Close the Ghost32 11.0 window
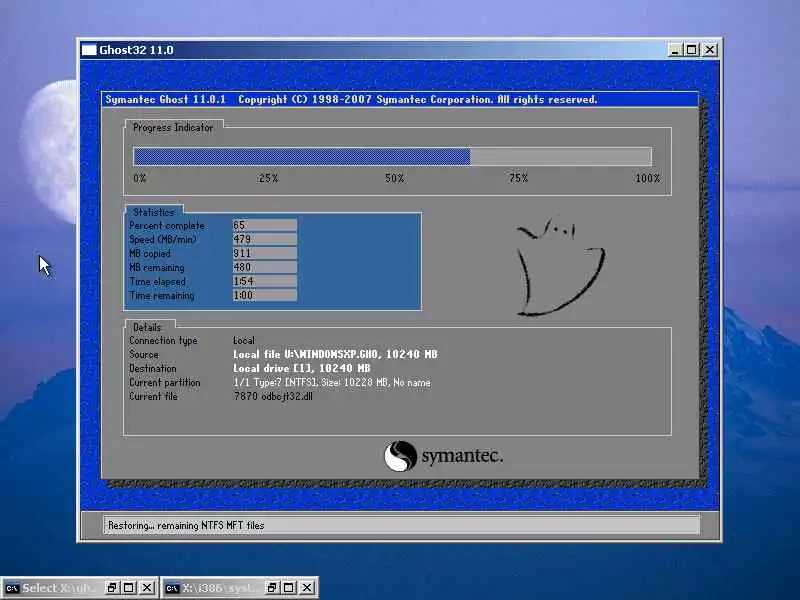The height and width of the screenshot is (600, 800). 710,50
